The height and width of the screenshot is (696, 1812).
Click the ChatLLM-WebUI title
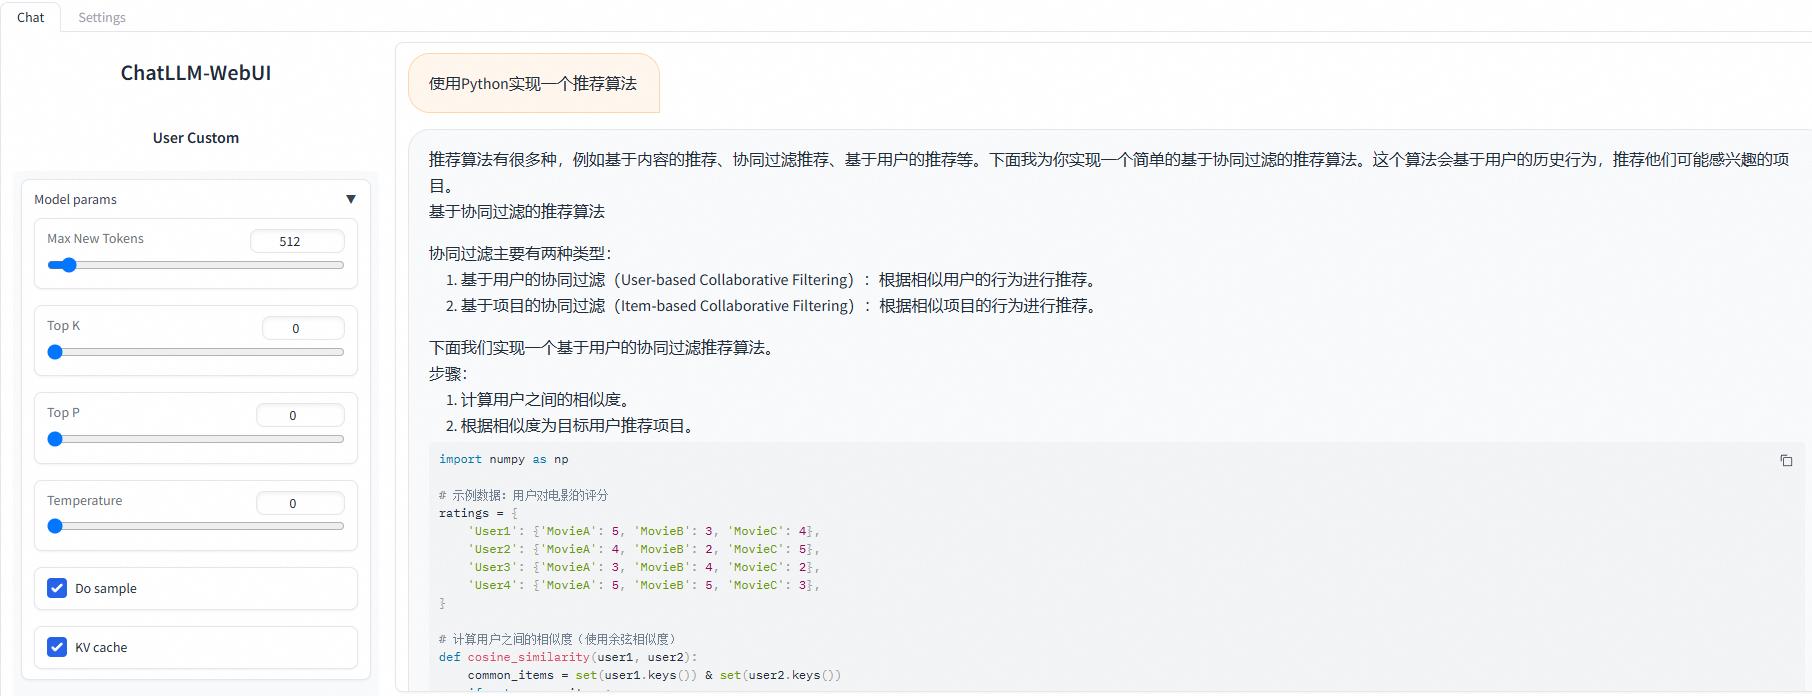click(x=196, y=73)
